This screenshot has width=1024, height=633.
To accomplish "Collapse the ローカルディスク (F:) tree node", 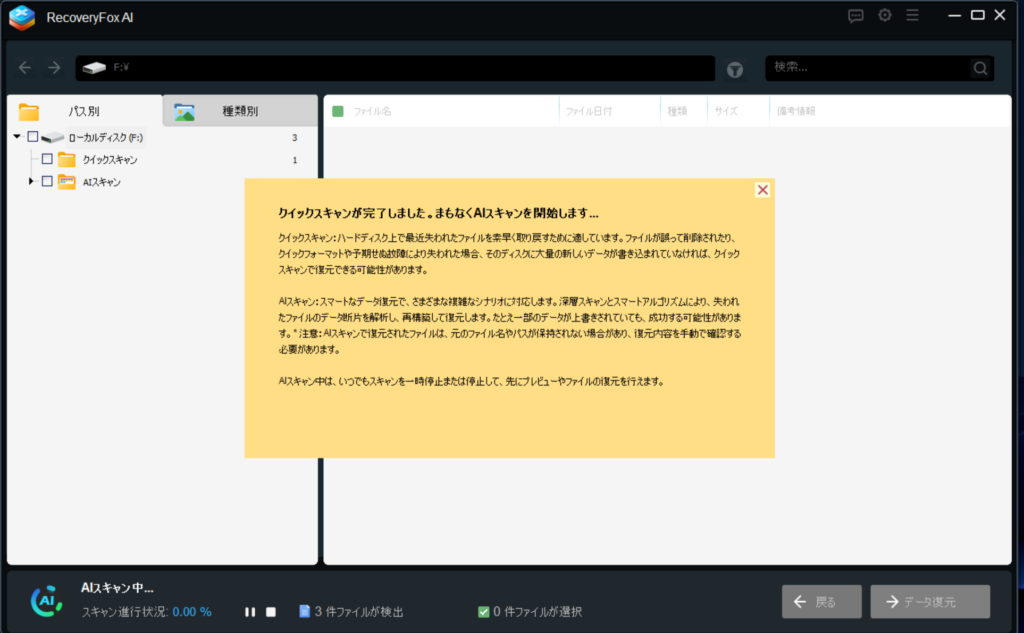I will pyautogui.click(x=17, y=137).
